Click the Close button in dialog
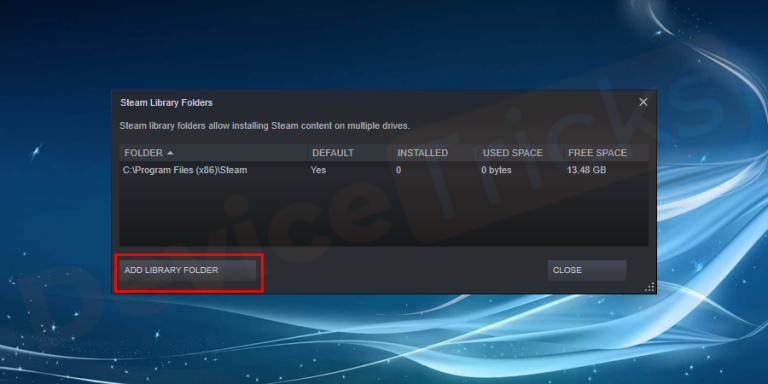768x384 pixels. [587, 270]
